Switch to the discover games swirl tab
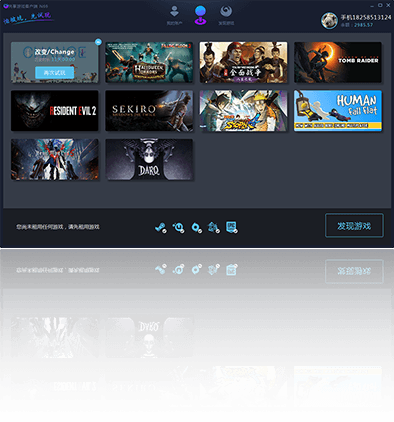 click(226, 16)
